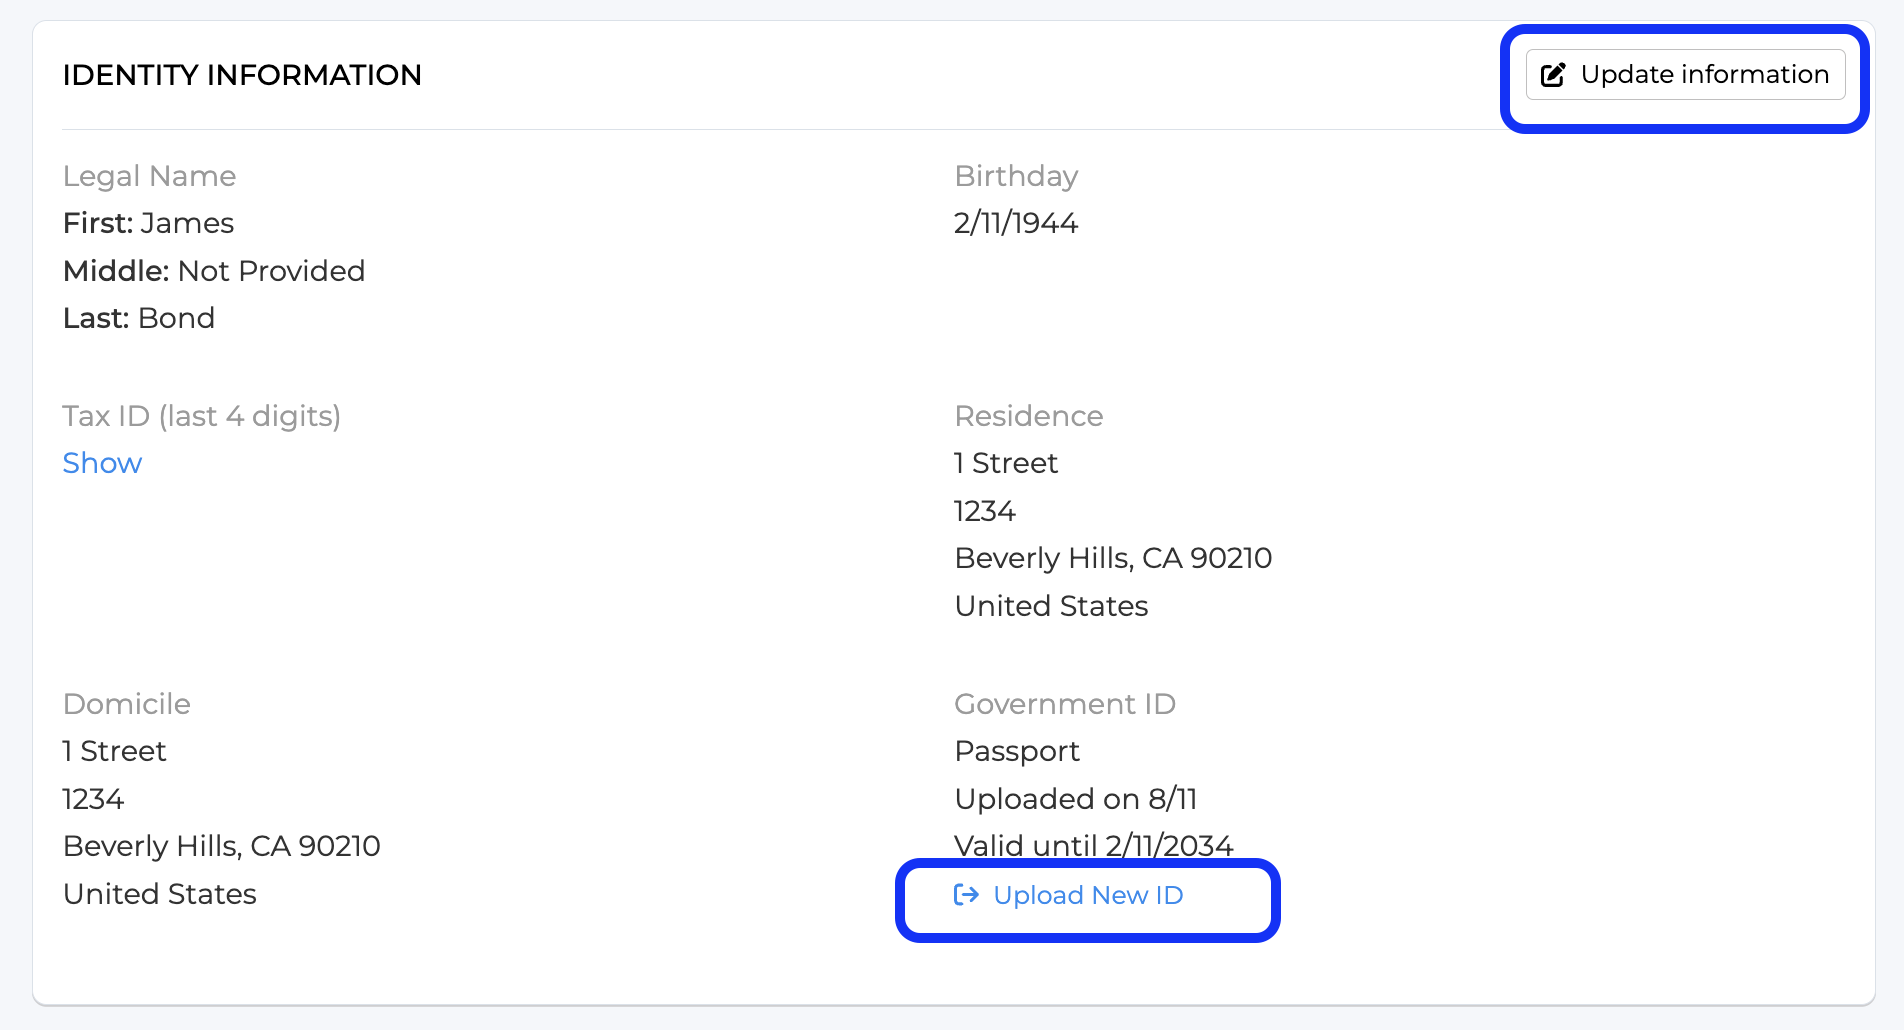Click the Residence section label

(x=1029, y=416)
